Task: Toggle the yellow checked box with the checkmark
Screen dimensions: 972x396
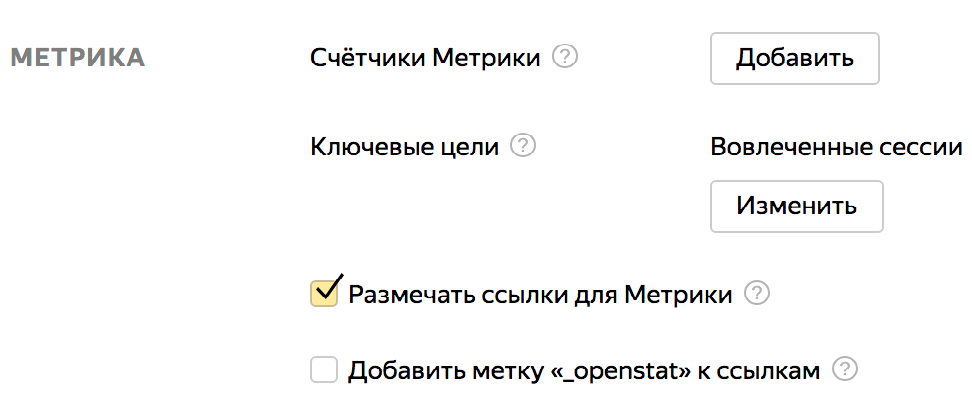Action: (324, 293)
